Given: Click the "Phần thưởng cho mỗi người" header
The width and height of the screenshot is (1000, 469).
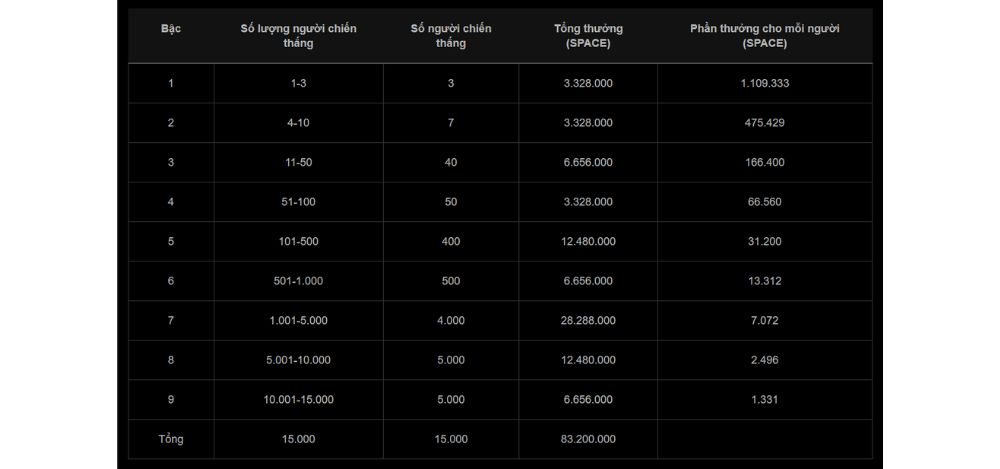Looking at the screenshot, I should tap(764, 36).
